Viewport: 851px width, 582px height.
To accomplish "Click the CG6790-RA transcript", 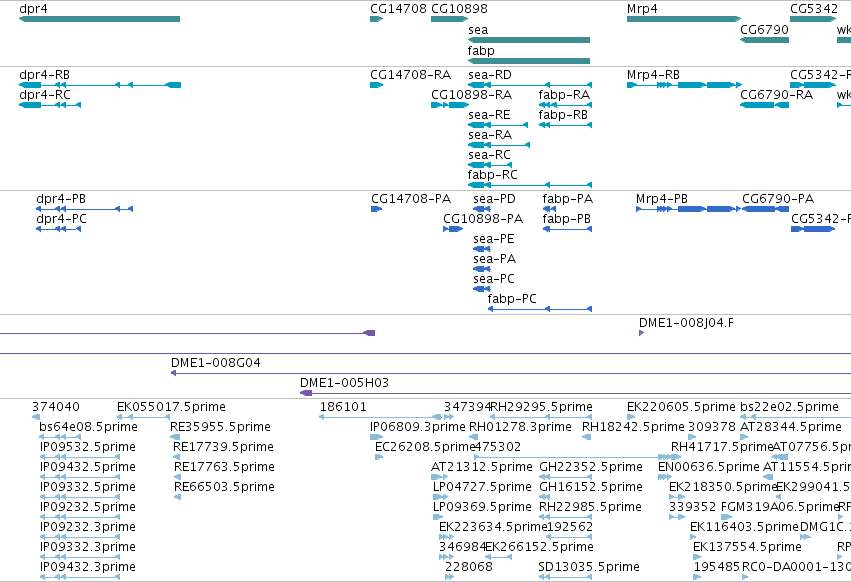I will coord(764,105).
